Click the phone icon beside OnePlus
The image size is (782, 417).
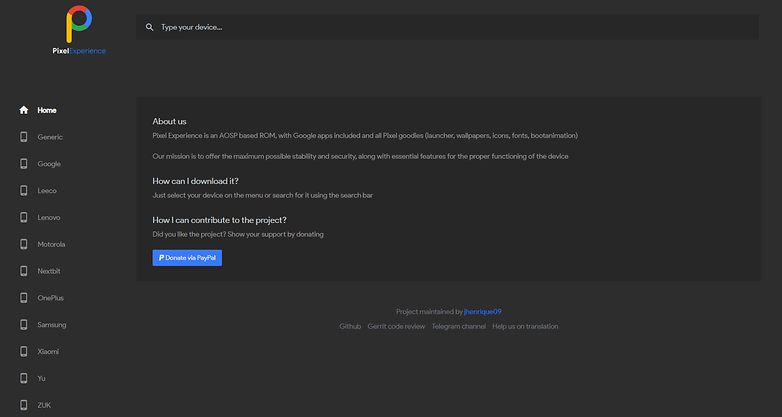(23, 298)
